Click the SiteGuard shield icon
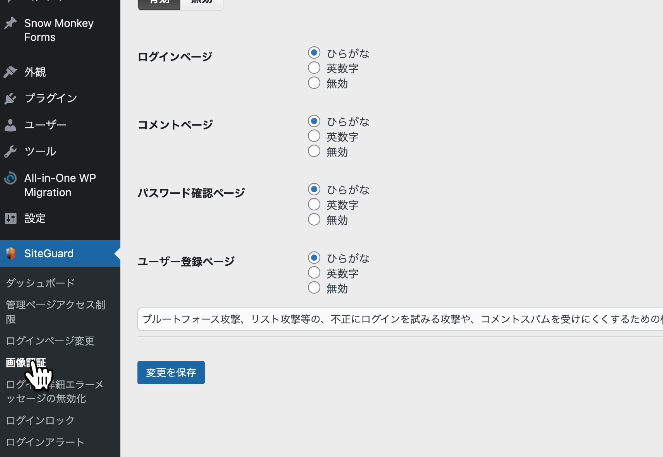The height and width of the screenshot is (457, 663). [10, 253]
